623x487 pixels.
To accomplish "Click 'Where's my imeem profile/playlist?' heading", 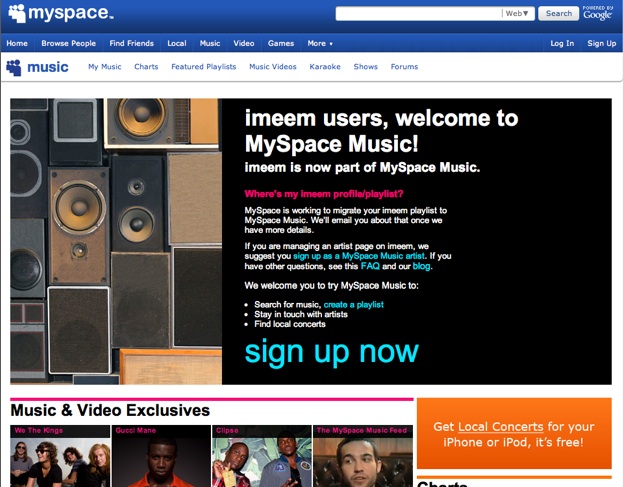I will 324,194.
